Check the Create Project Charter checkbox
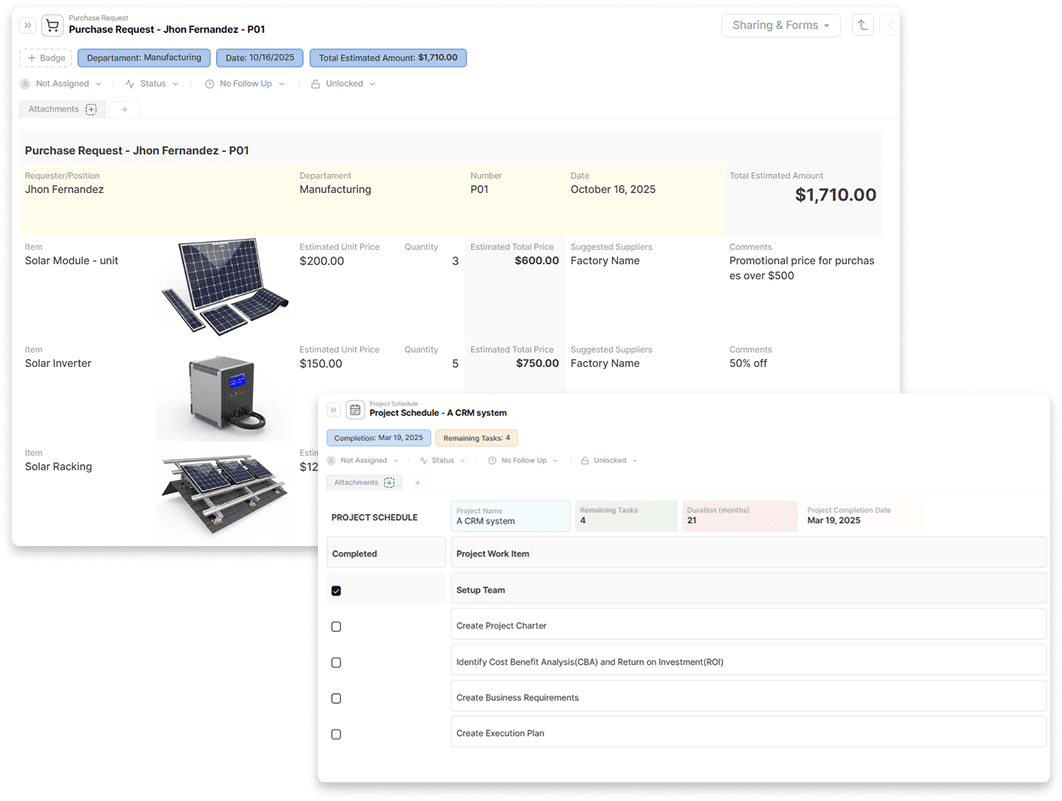Viewport: 1062px width, 801px height. pos(336,627)
